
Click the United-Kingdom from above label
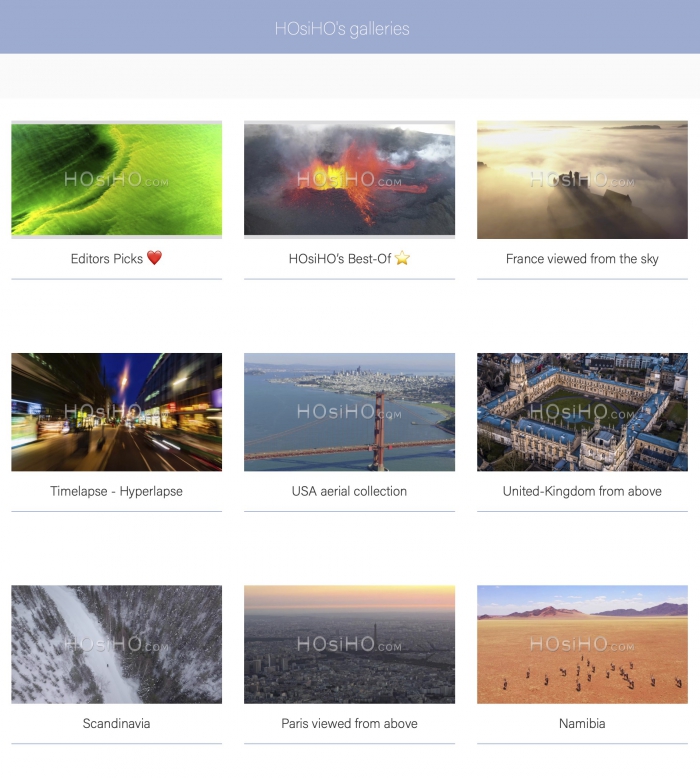582,491
